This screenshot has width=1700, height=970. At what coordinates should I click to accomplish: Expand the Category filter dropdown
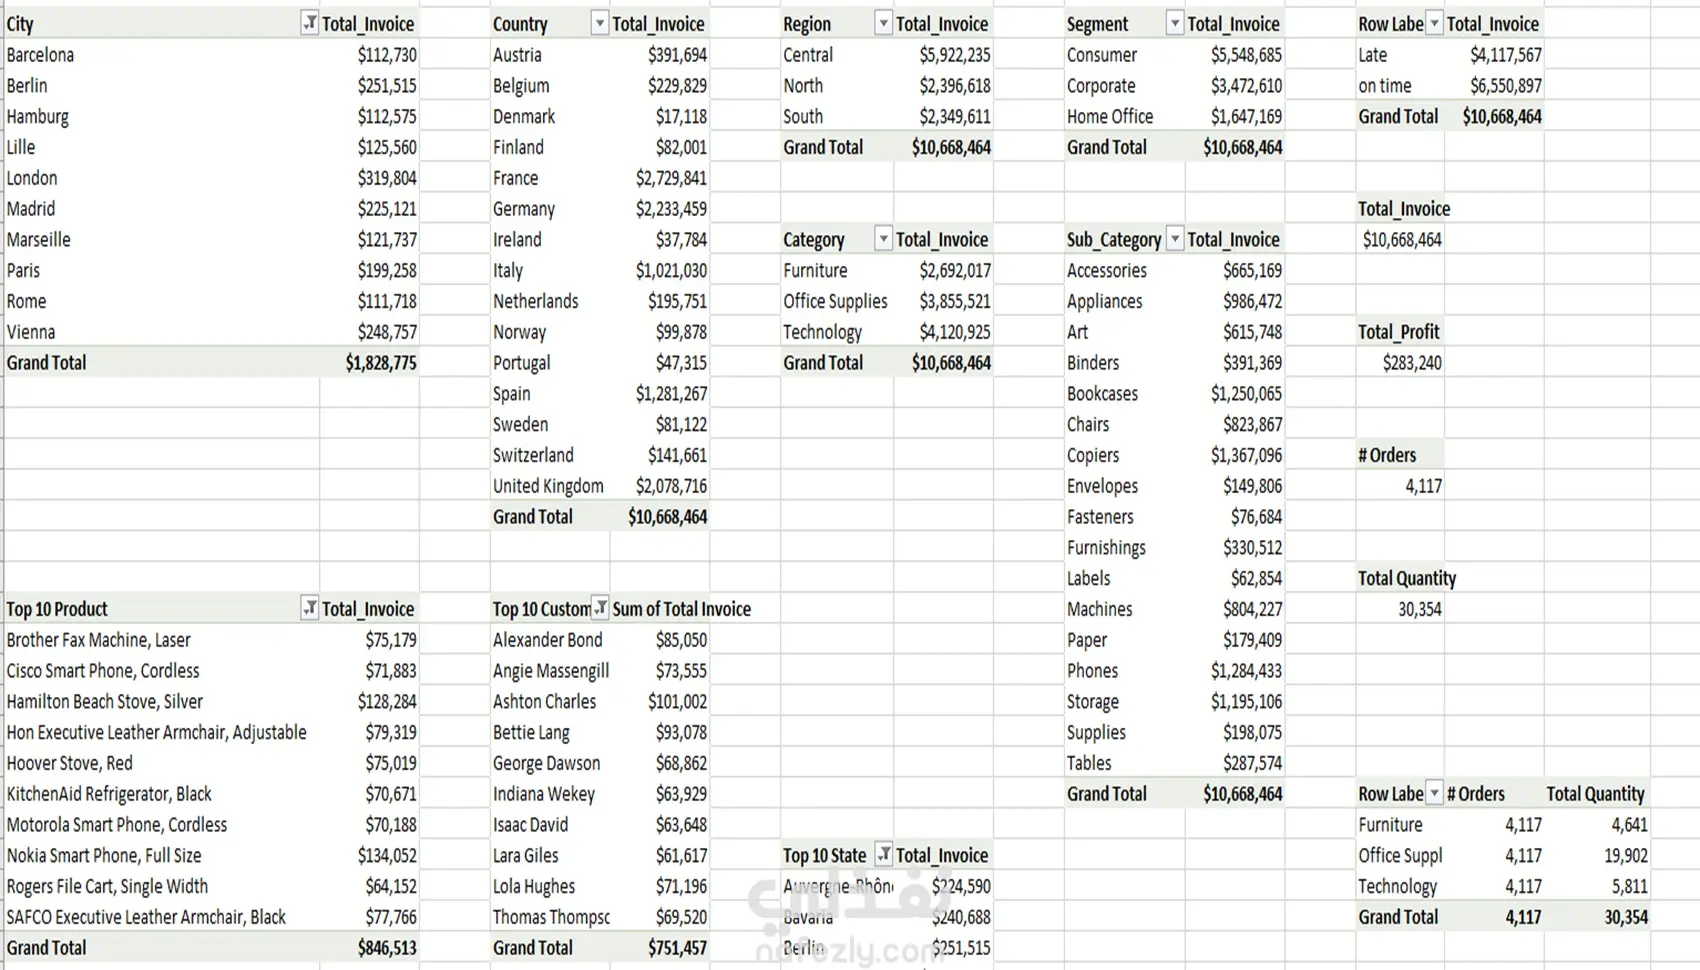883,239
